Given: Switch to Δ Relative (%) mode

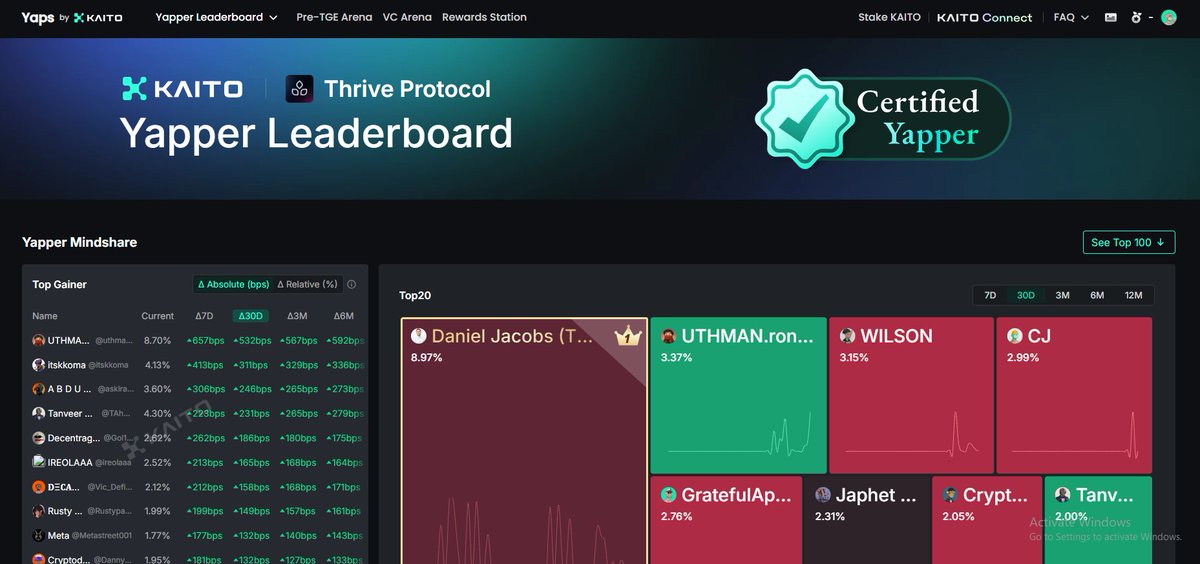Looking at the screenshot, I should click(308, 284).
